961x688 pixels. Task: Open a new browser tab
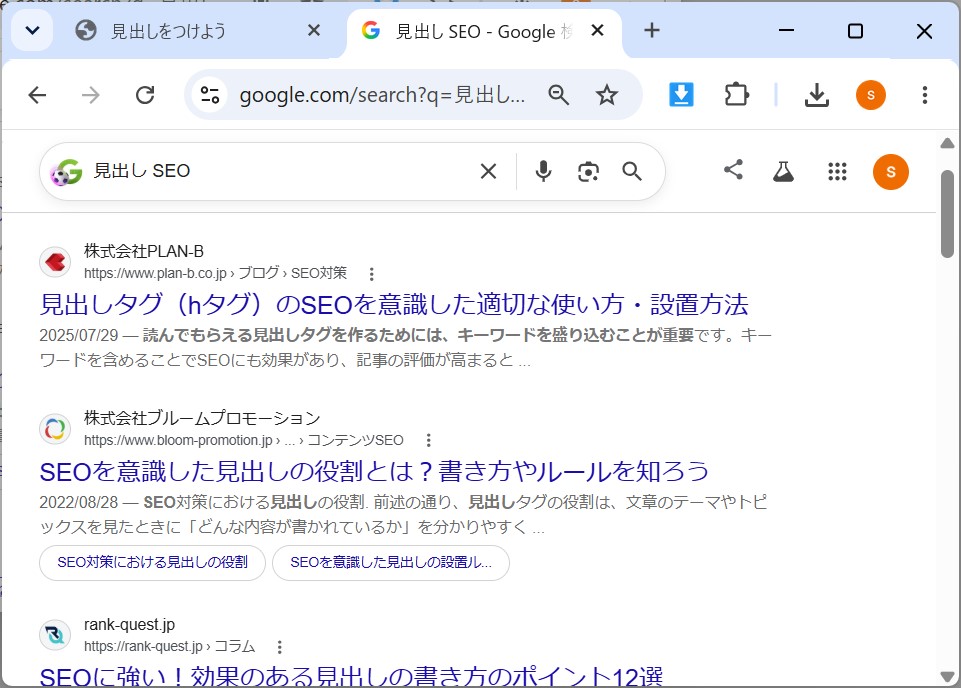click(652, 30)
